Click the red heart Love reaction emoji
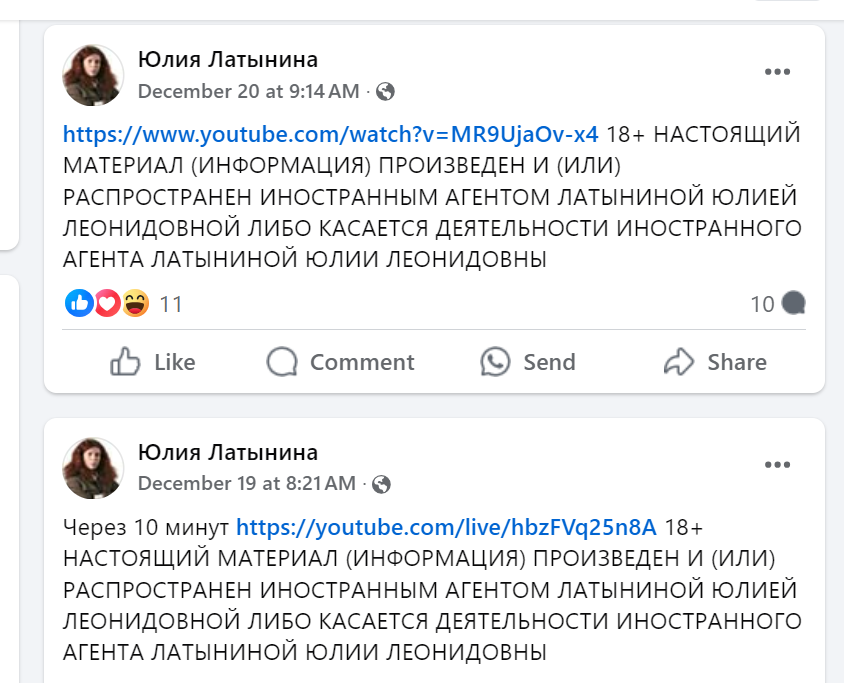844x683 pixels. pos(107,303)
